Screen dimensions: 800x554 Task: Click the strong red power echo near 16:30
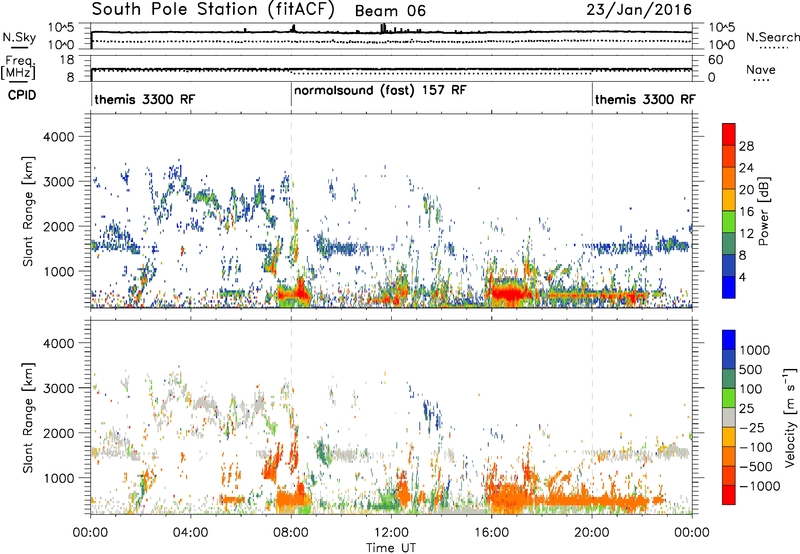click(508, 294)
